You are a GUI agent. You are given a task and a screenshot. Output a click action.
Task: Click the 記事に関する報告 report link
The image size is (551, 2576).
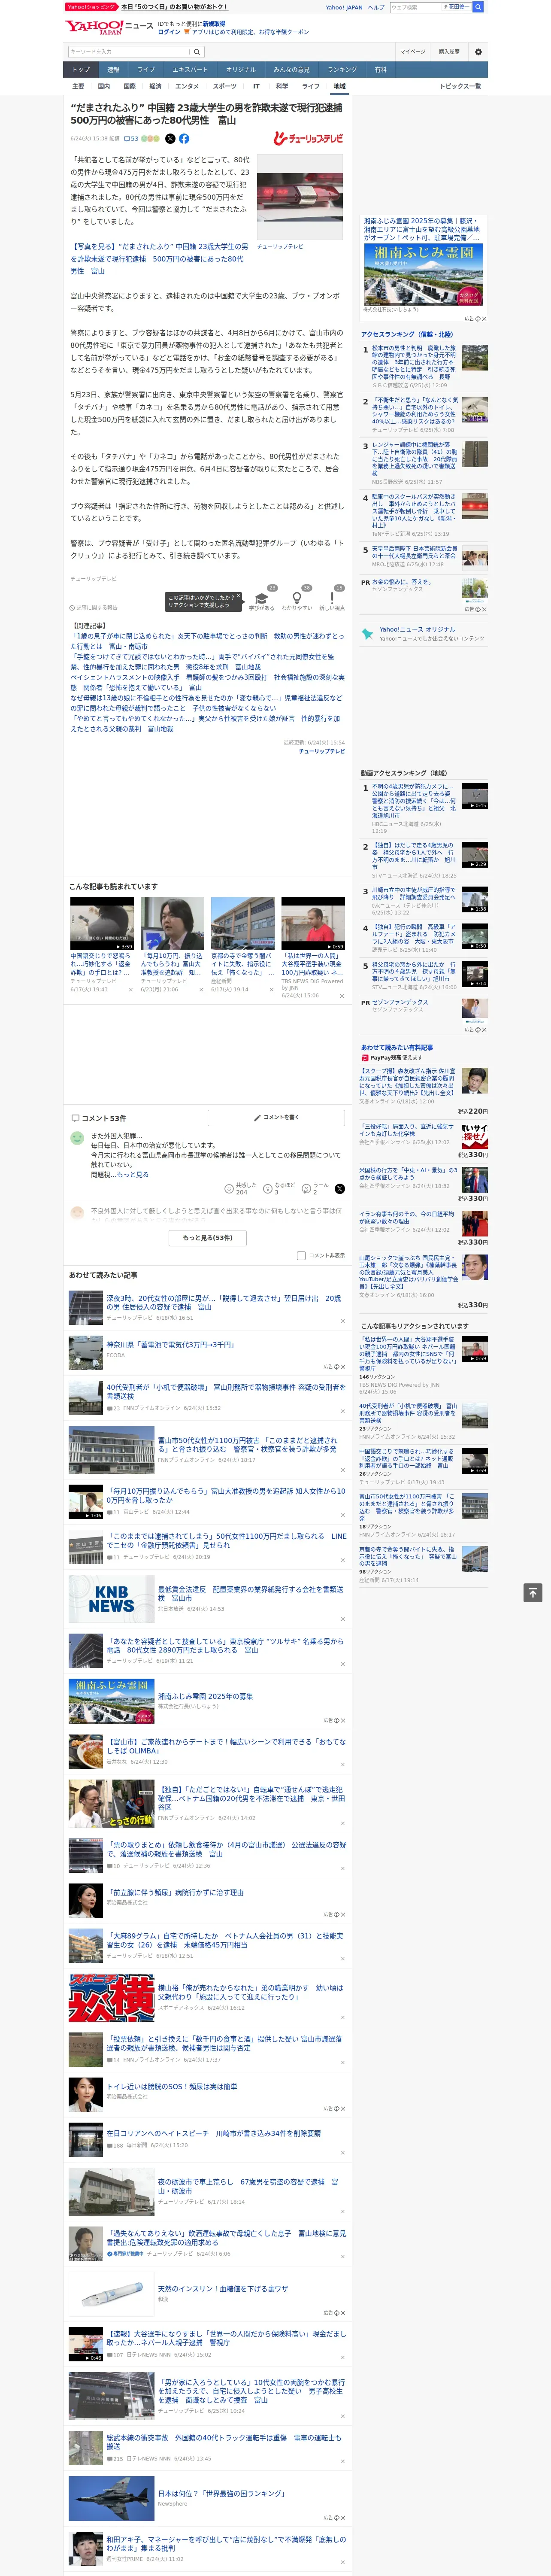[x=94, y=607]
